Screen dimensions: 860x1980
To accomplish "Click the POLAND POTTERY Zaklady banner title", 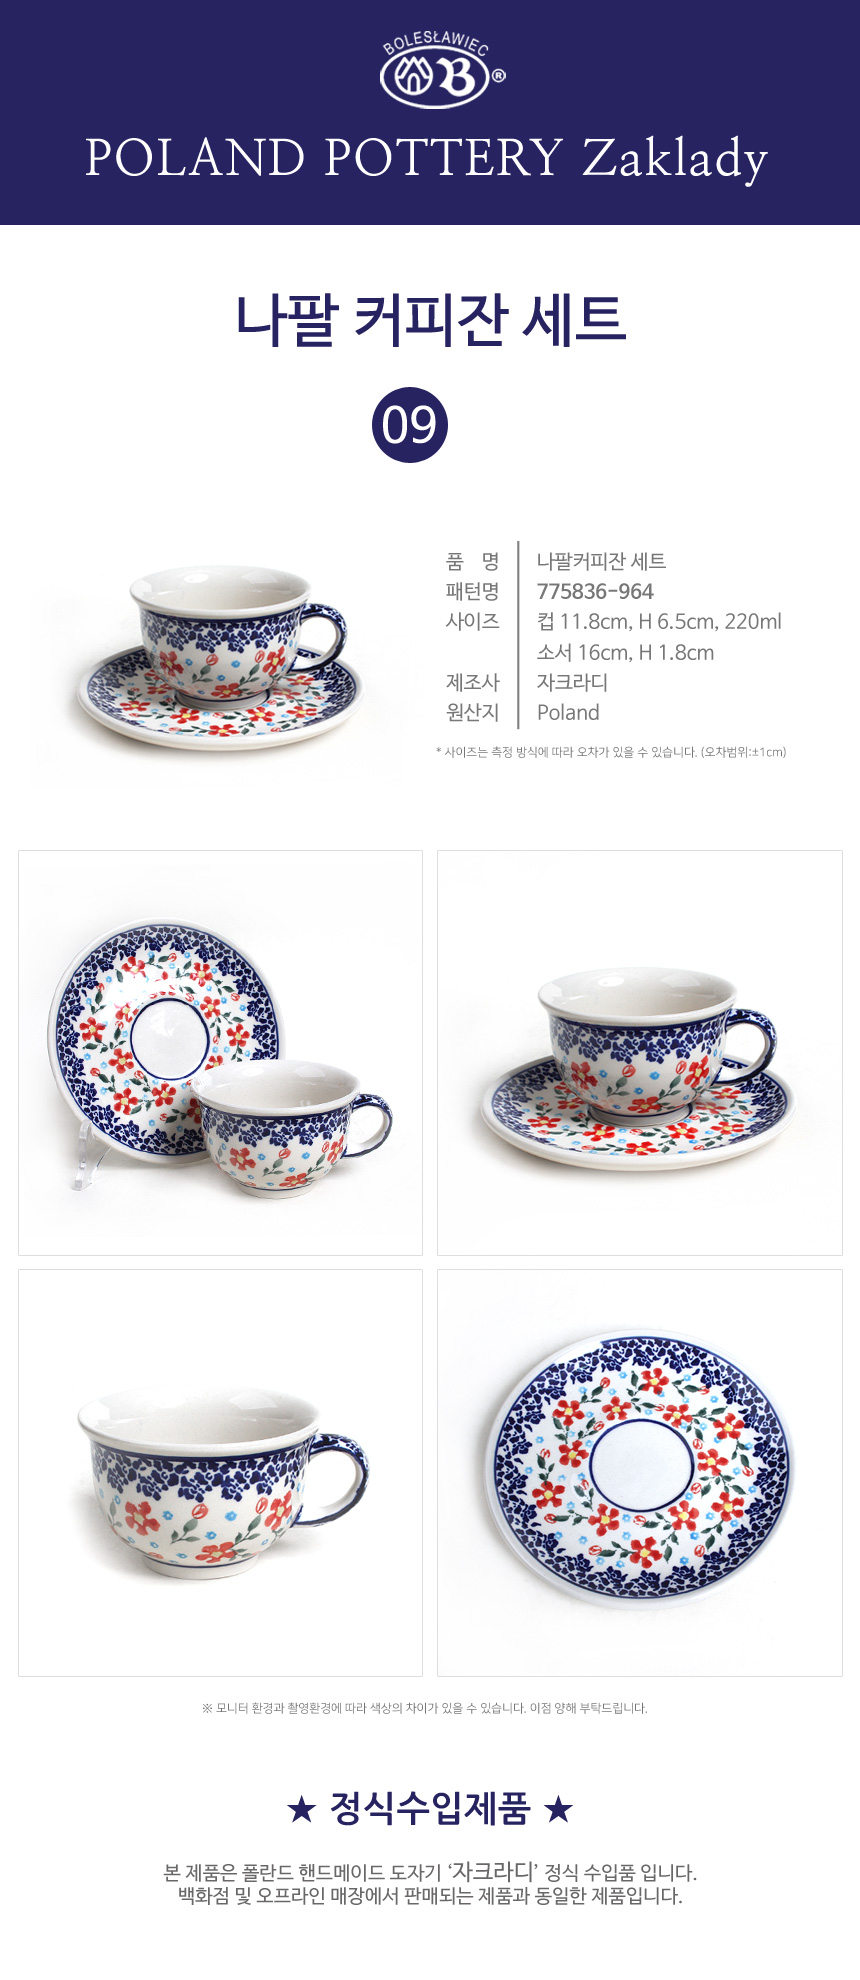I will (x=427, y=160).
